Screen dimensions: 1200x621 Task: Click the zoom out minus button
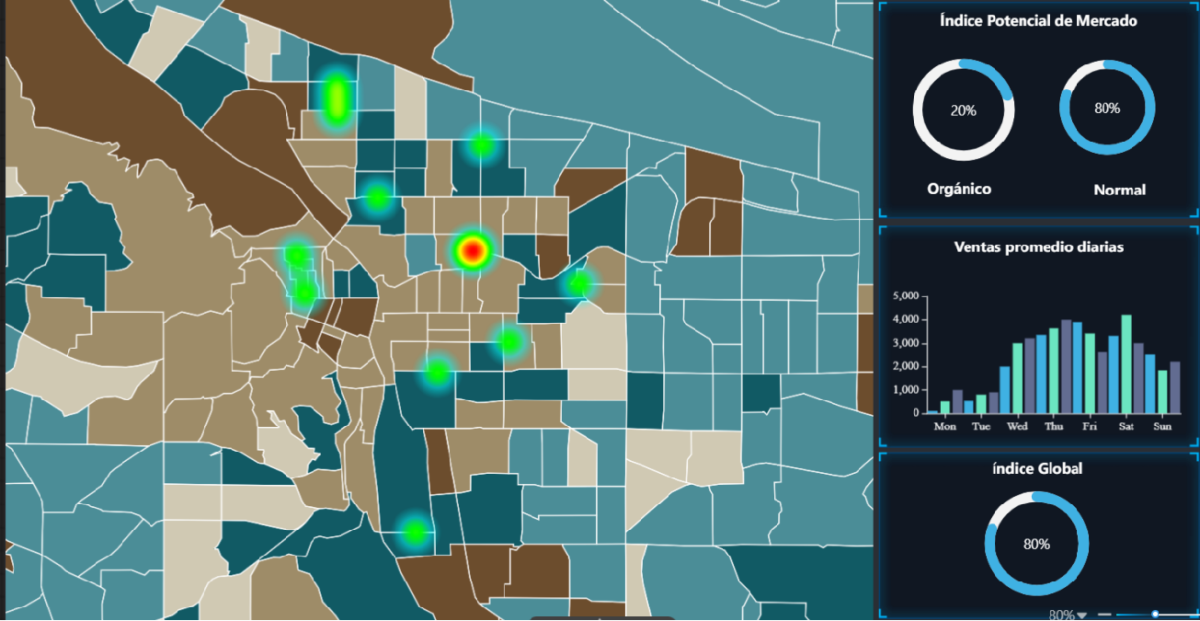click(x=1104, y=614)
